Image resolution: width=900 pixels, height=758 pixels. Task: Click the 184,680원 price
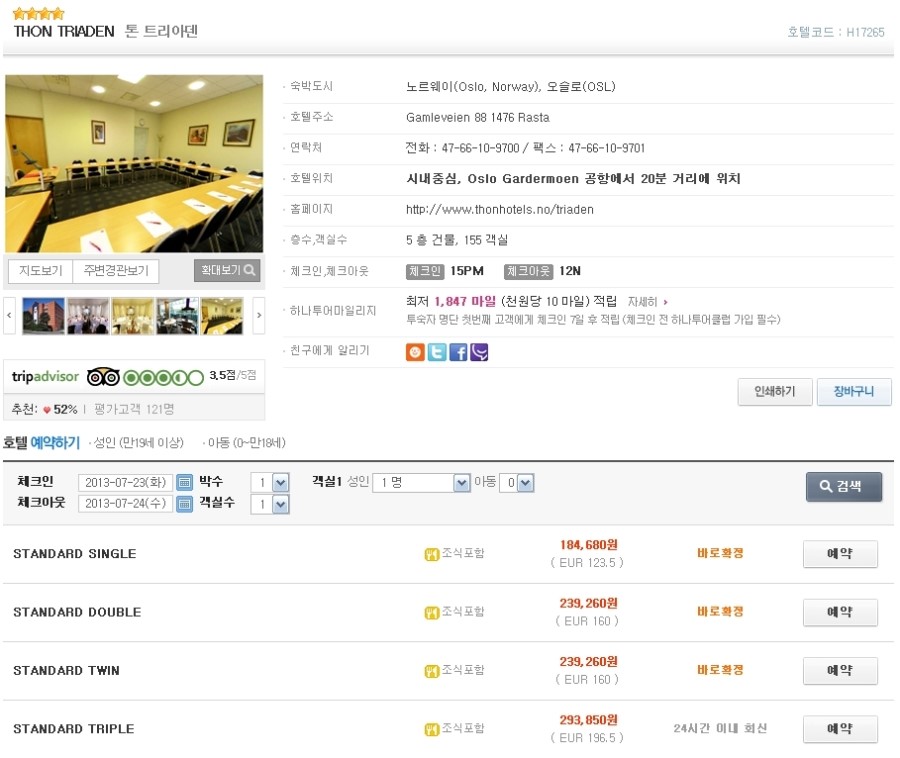pyautogui.click(x=588, y=545)
